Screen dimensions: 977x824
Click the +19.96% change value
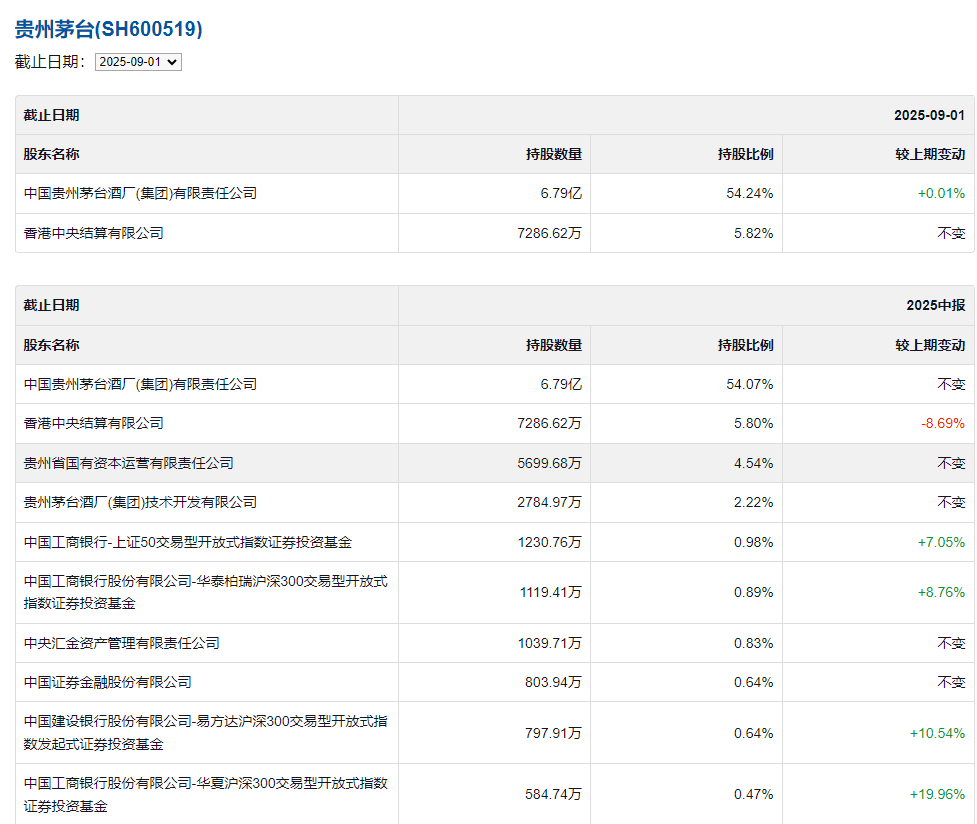pos(937,794)
